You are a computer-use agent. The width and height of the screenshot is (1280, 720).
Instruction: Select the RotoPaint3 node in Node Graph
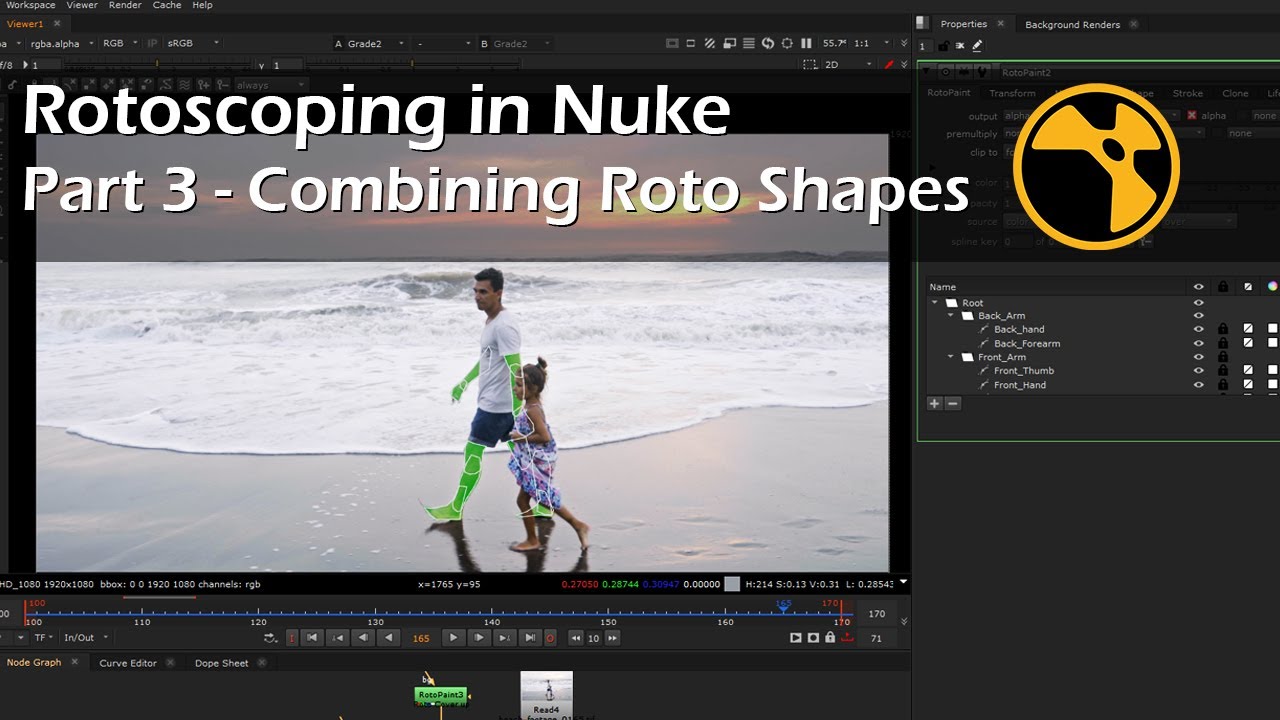tap(441, 694)
